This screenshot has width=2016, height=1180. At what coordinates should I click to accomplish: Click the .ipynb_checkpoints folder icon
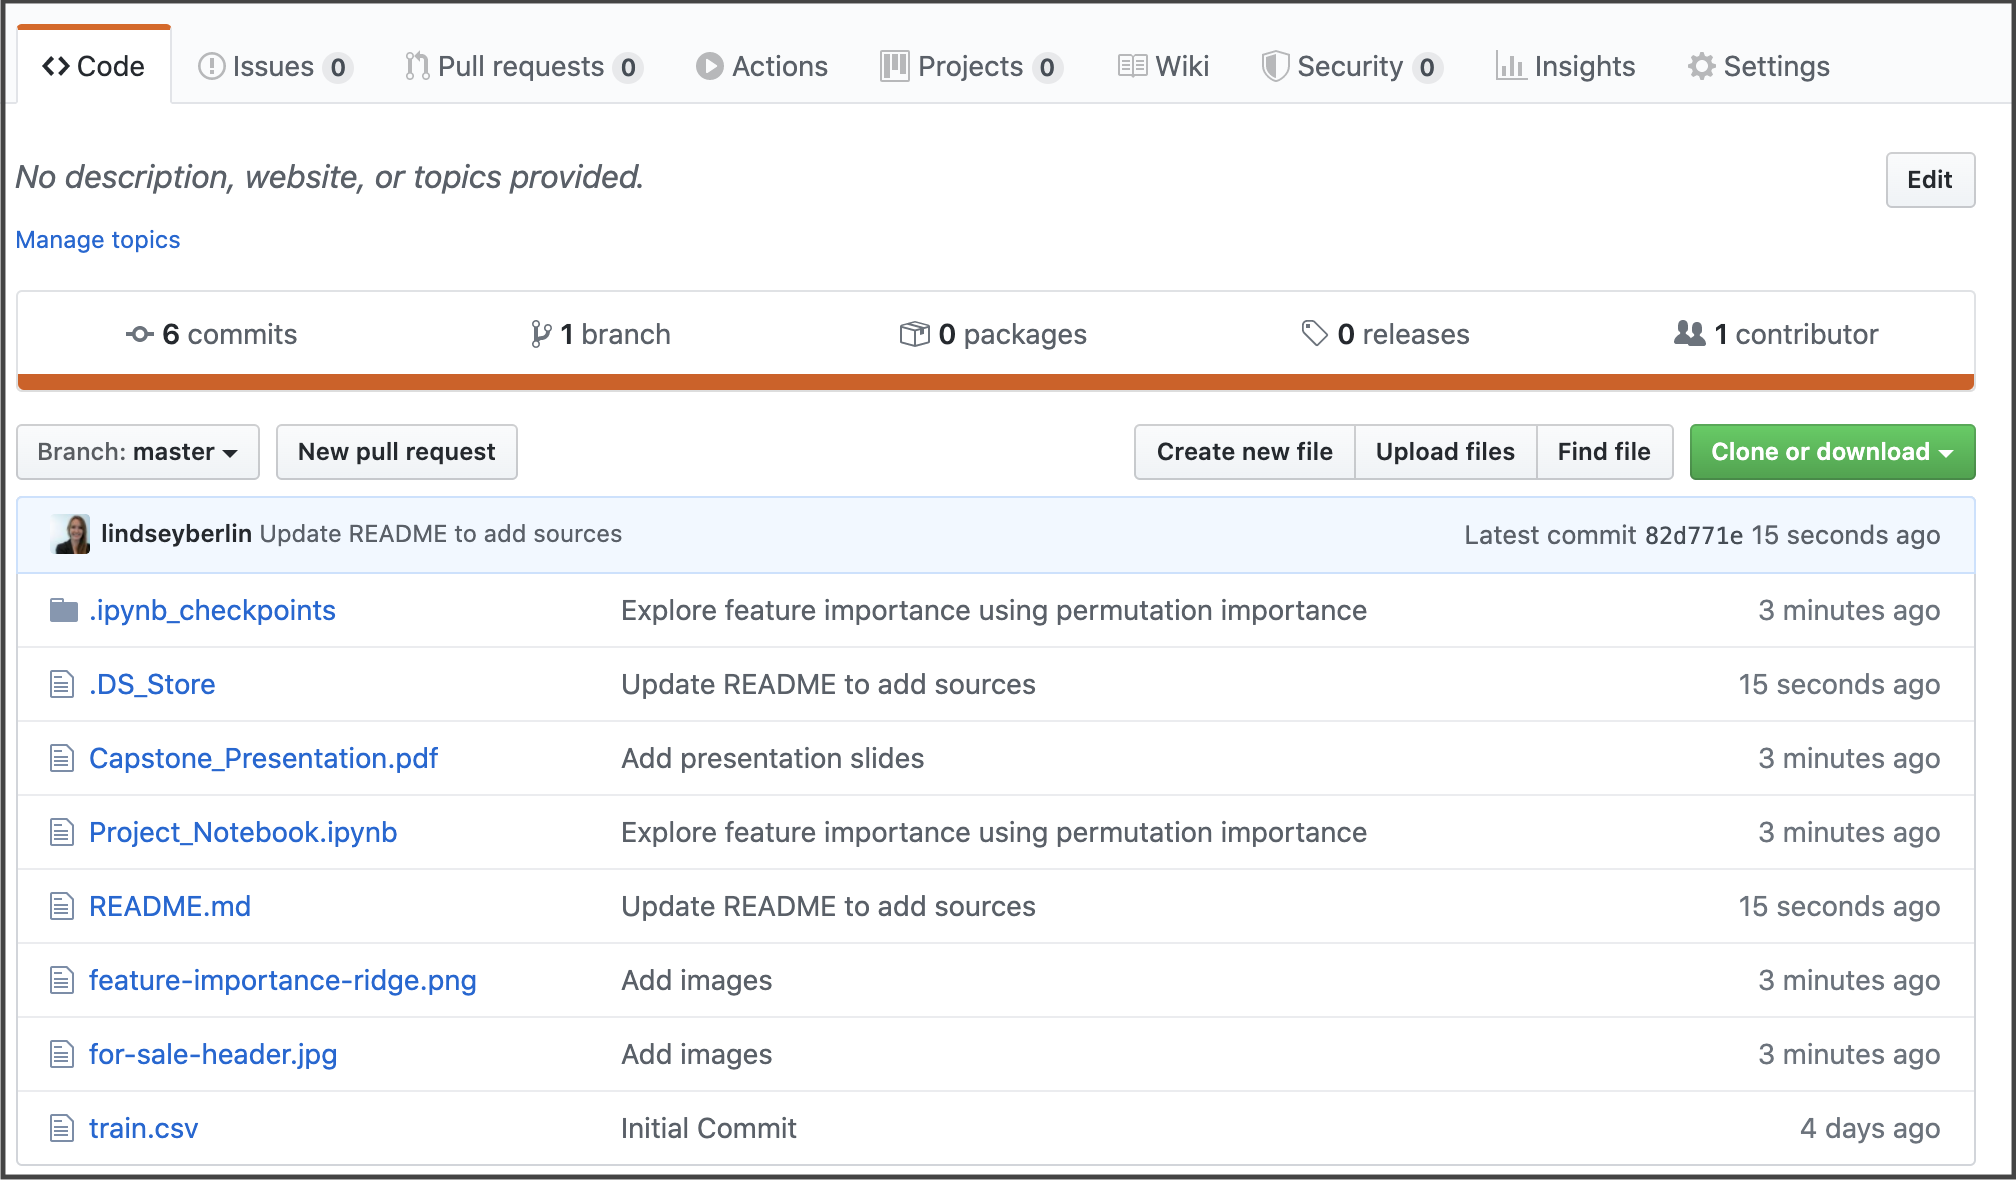[x=63, y=610]
